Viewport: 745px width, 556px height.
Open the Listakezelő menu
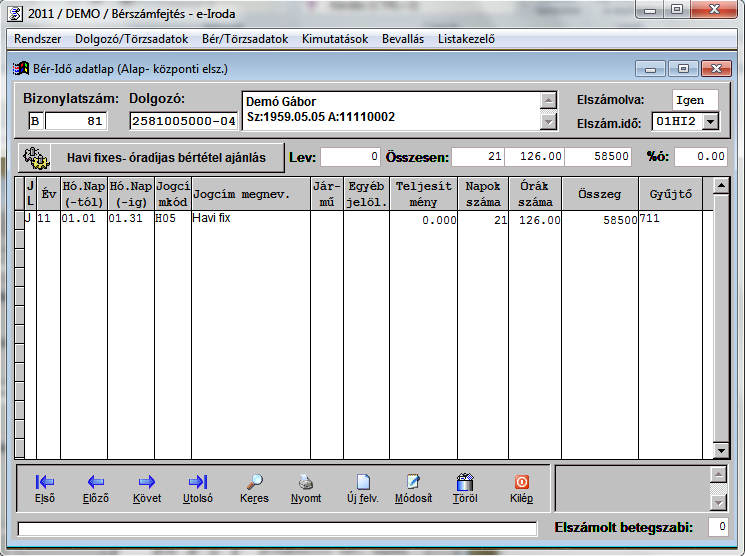pos(460,39)
